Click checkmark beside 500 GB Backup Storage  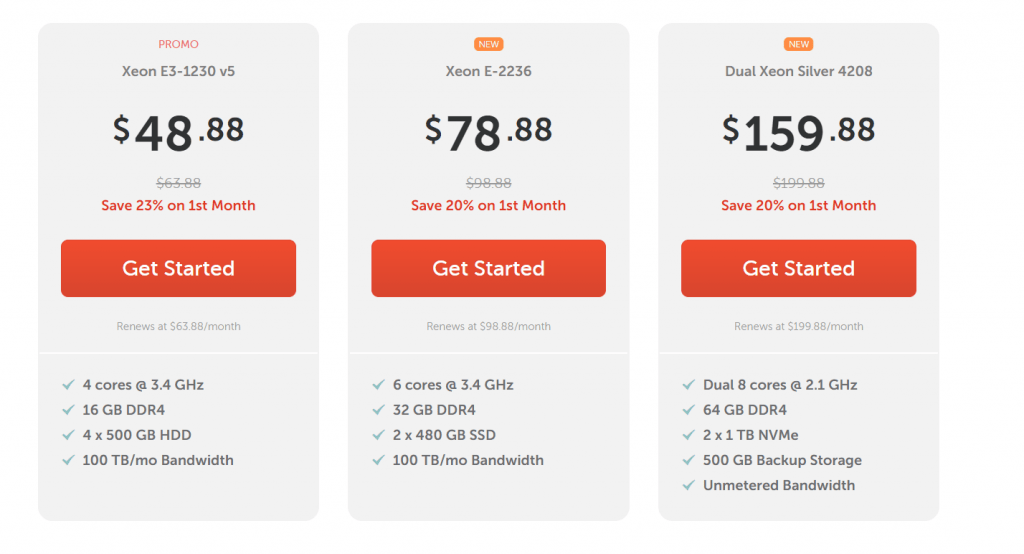[688, 460]
